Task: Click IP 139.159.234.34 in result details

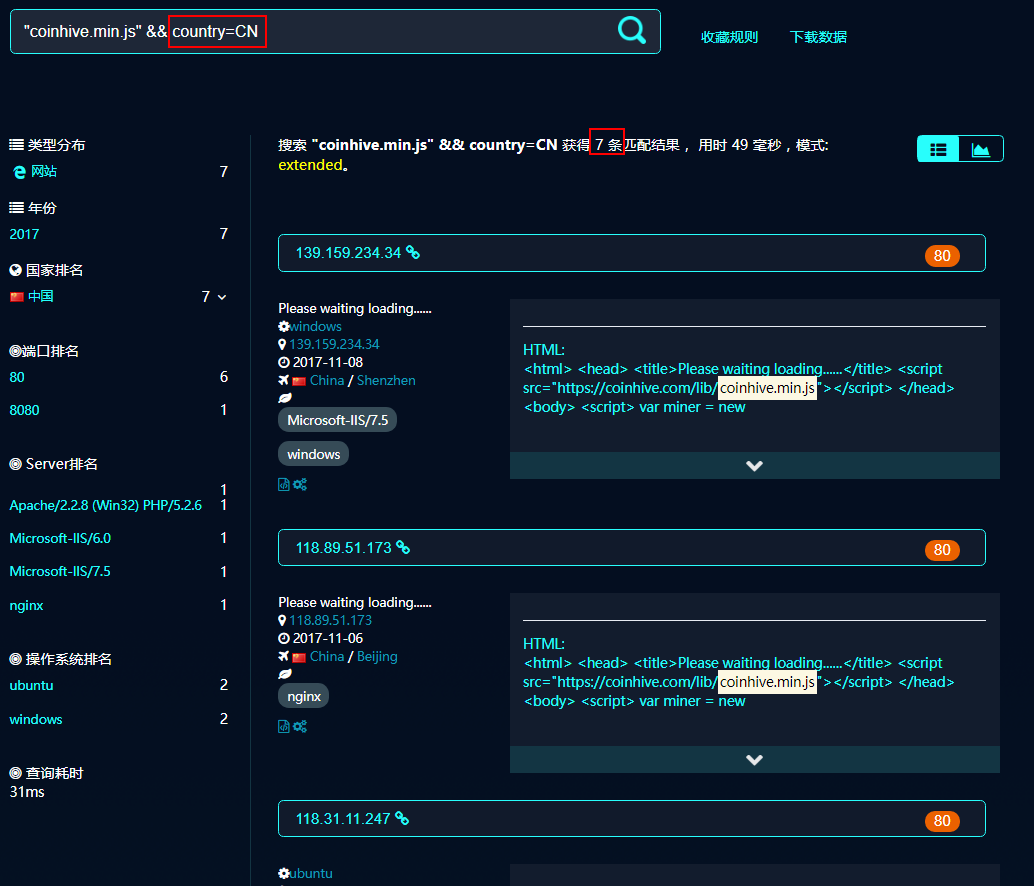Action: pyautogui.click(x=334, y=344)
